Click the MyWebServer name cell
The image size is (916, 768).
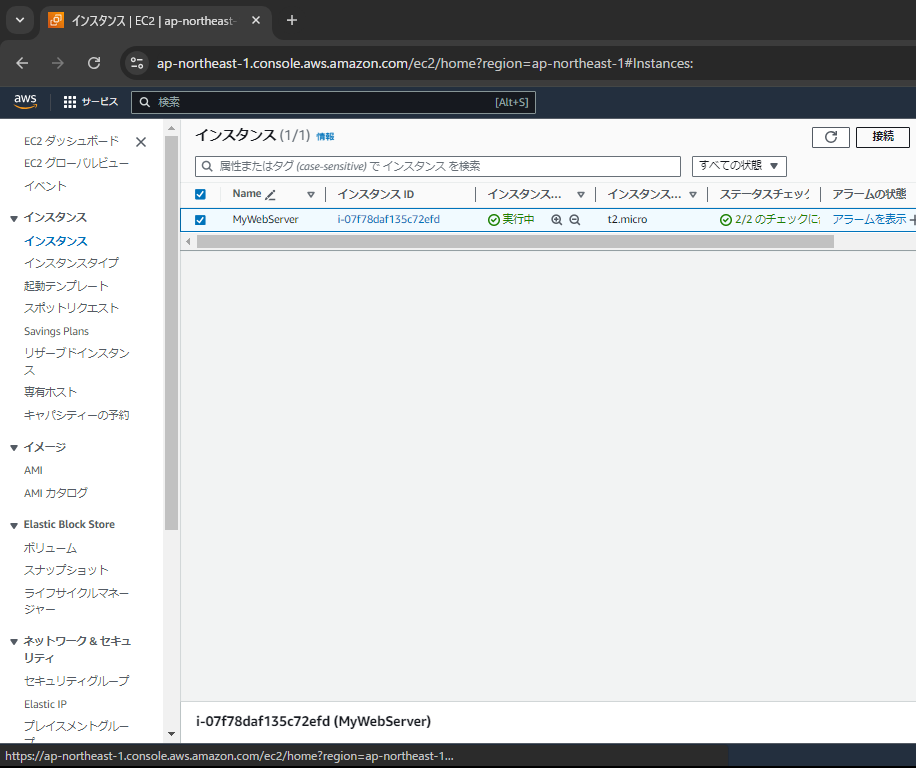(x=265, y=220)
